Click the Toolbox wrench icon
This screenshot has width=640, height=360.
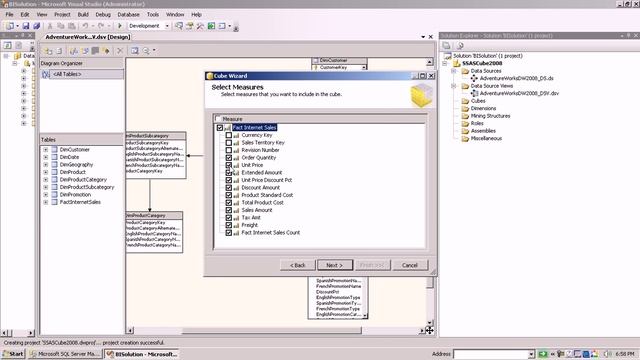[x=200, y=26]
